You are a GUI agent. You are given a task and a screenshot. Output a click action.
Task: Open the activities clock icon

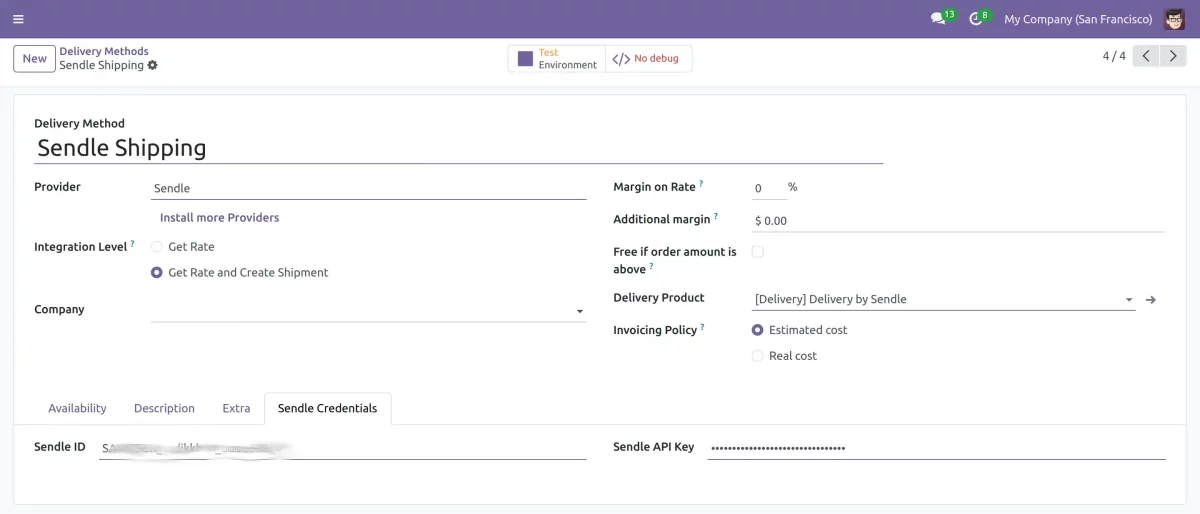(x=976, y=19)
